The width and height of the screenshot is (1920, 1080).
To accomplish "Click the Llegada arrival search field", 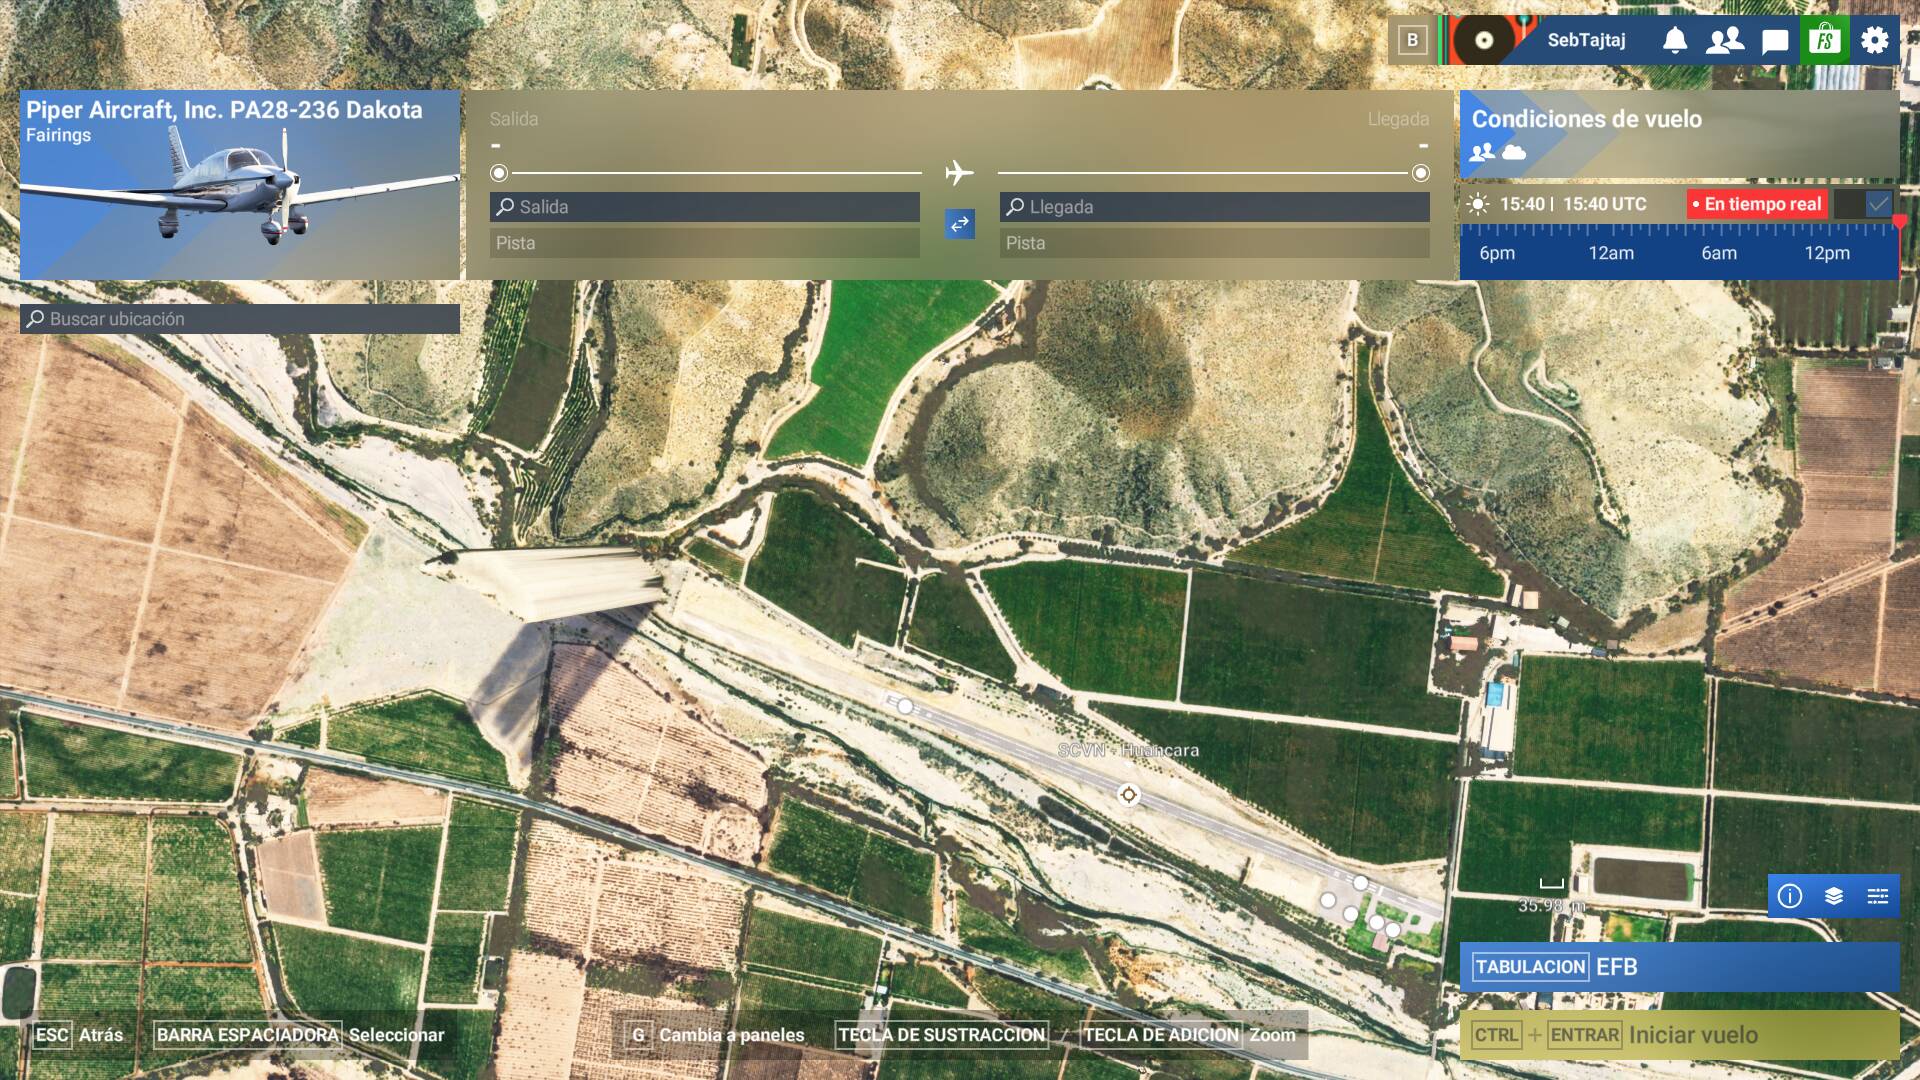I will point(1215,207).
